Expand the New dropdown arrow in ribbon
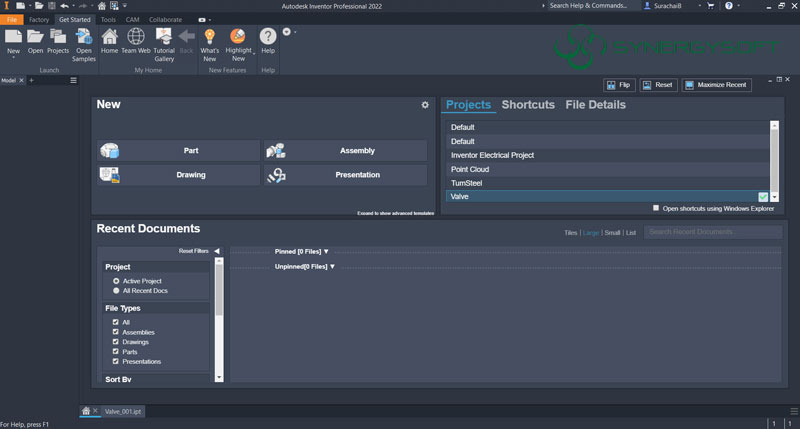Screen dimensions: 800x429 (13, 59)
